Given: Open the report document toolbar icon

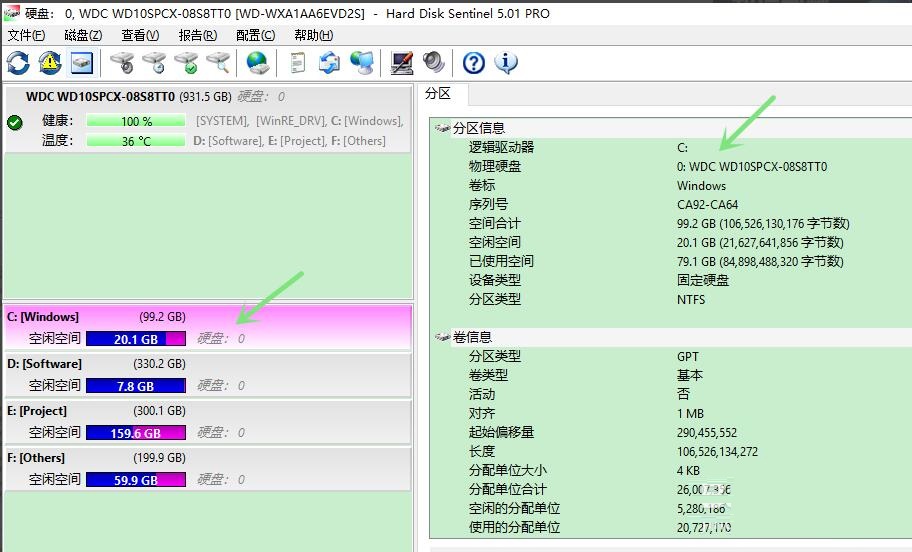Looking at the screenshot, I should coord(297,63).
